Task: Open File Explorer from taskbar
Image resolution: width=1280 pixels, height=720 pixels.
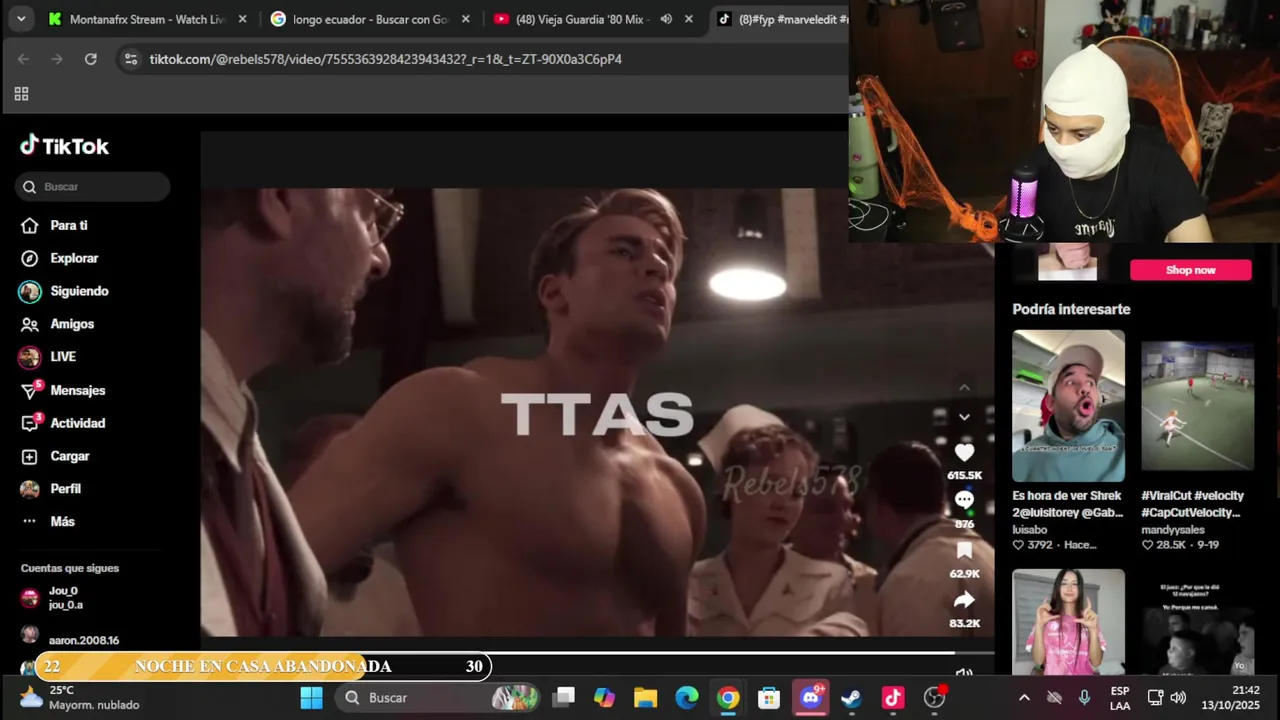Action: tap(645, 697)
